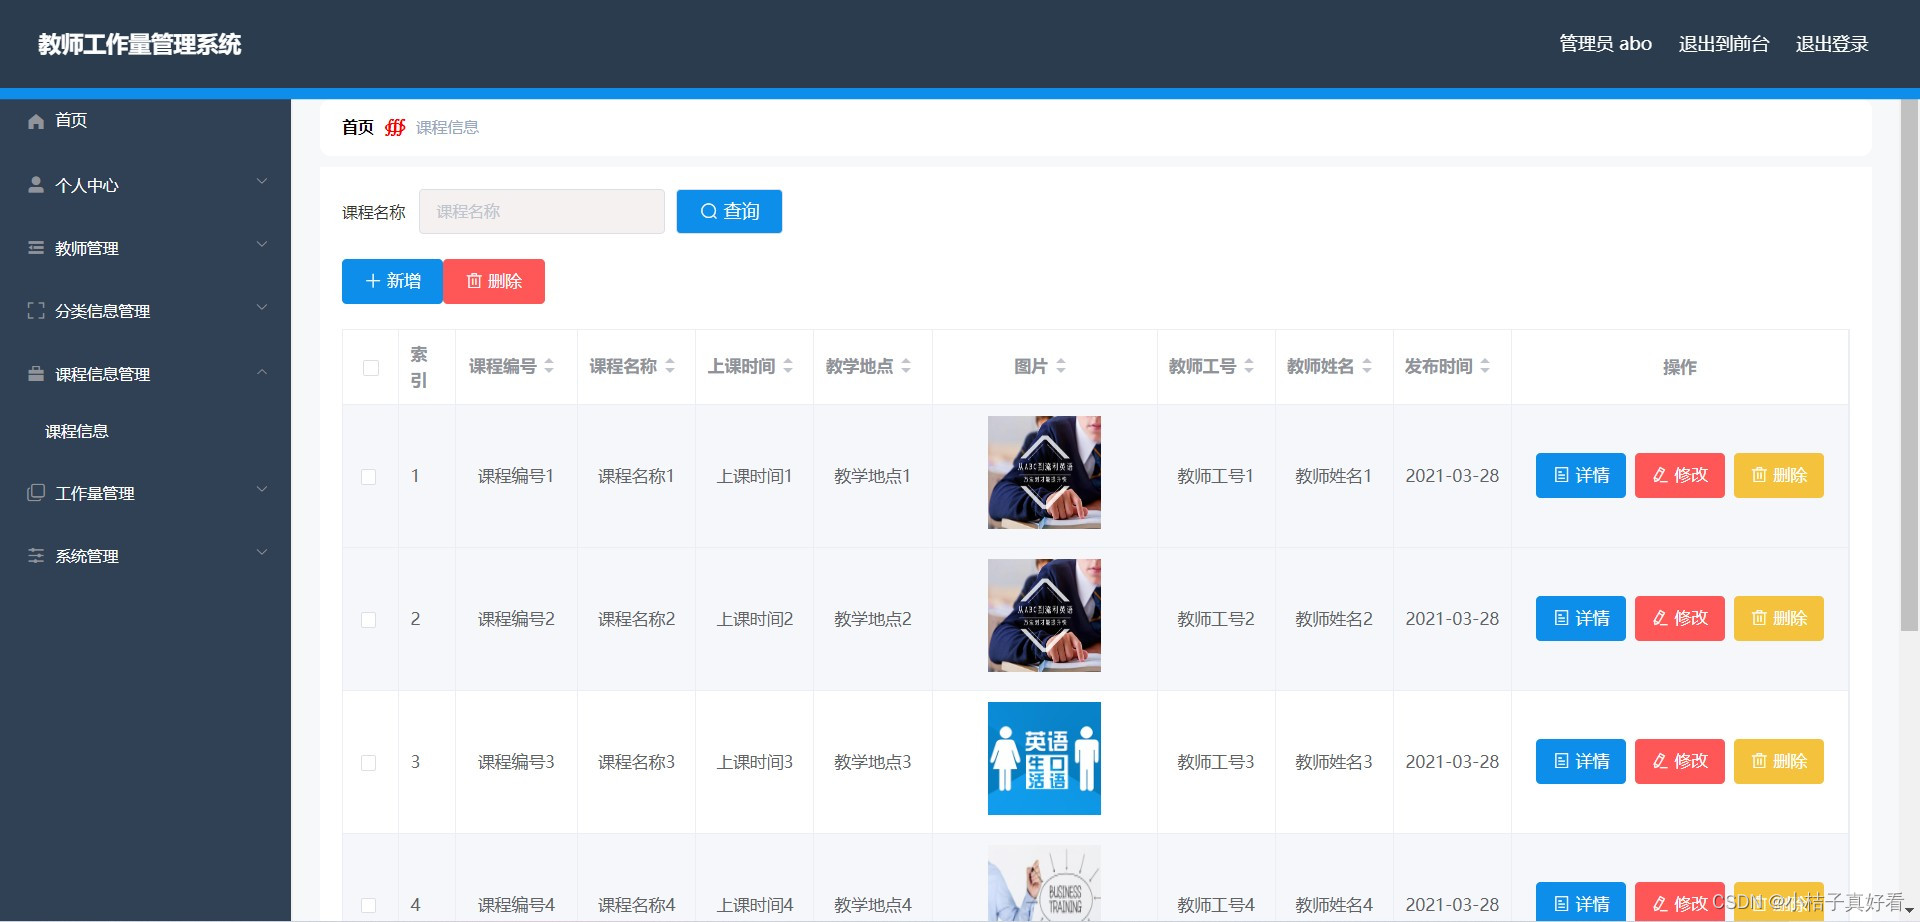
Task: Click the bracket icon beside 分类信息管理
Action: point(36,311)
